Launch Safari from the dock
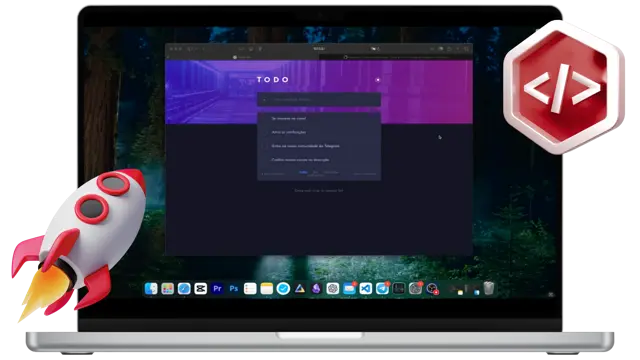640x360 pixels. (184, 289)
